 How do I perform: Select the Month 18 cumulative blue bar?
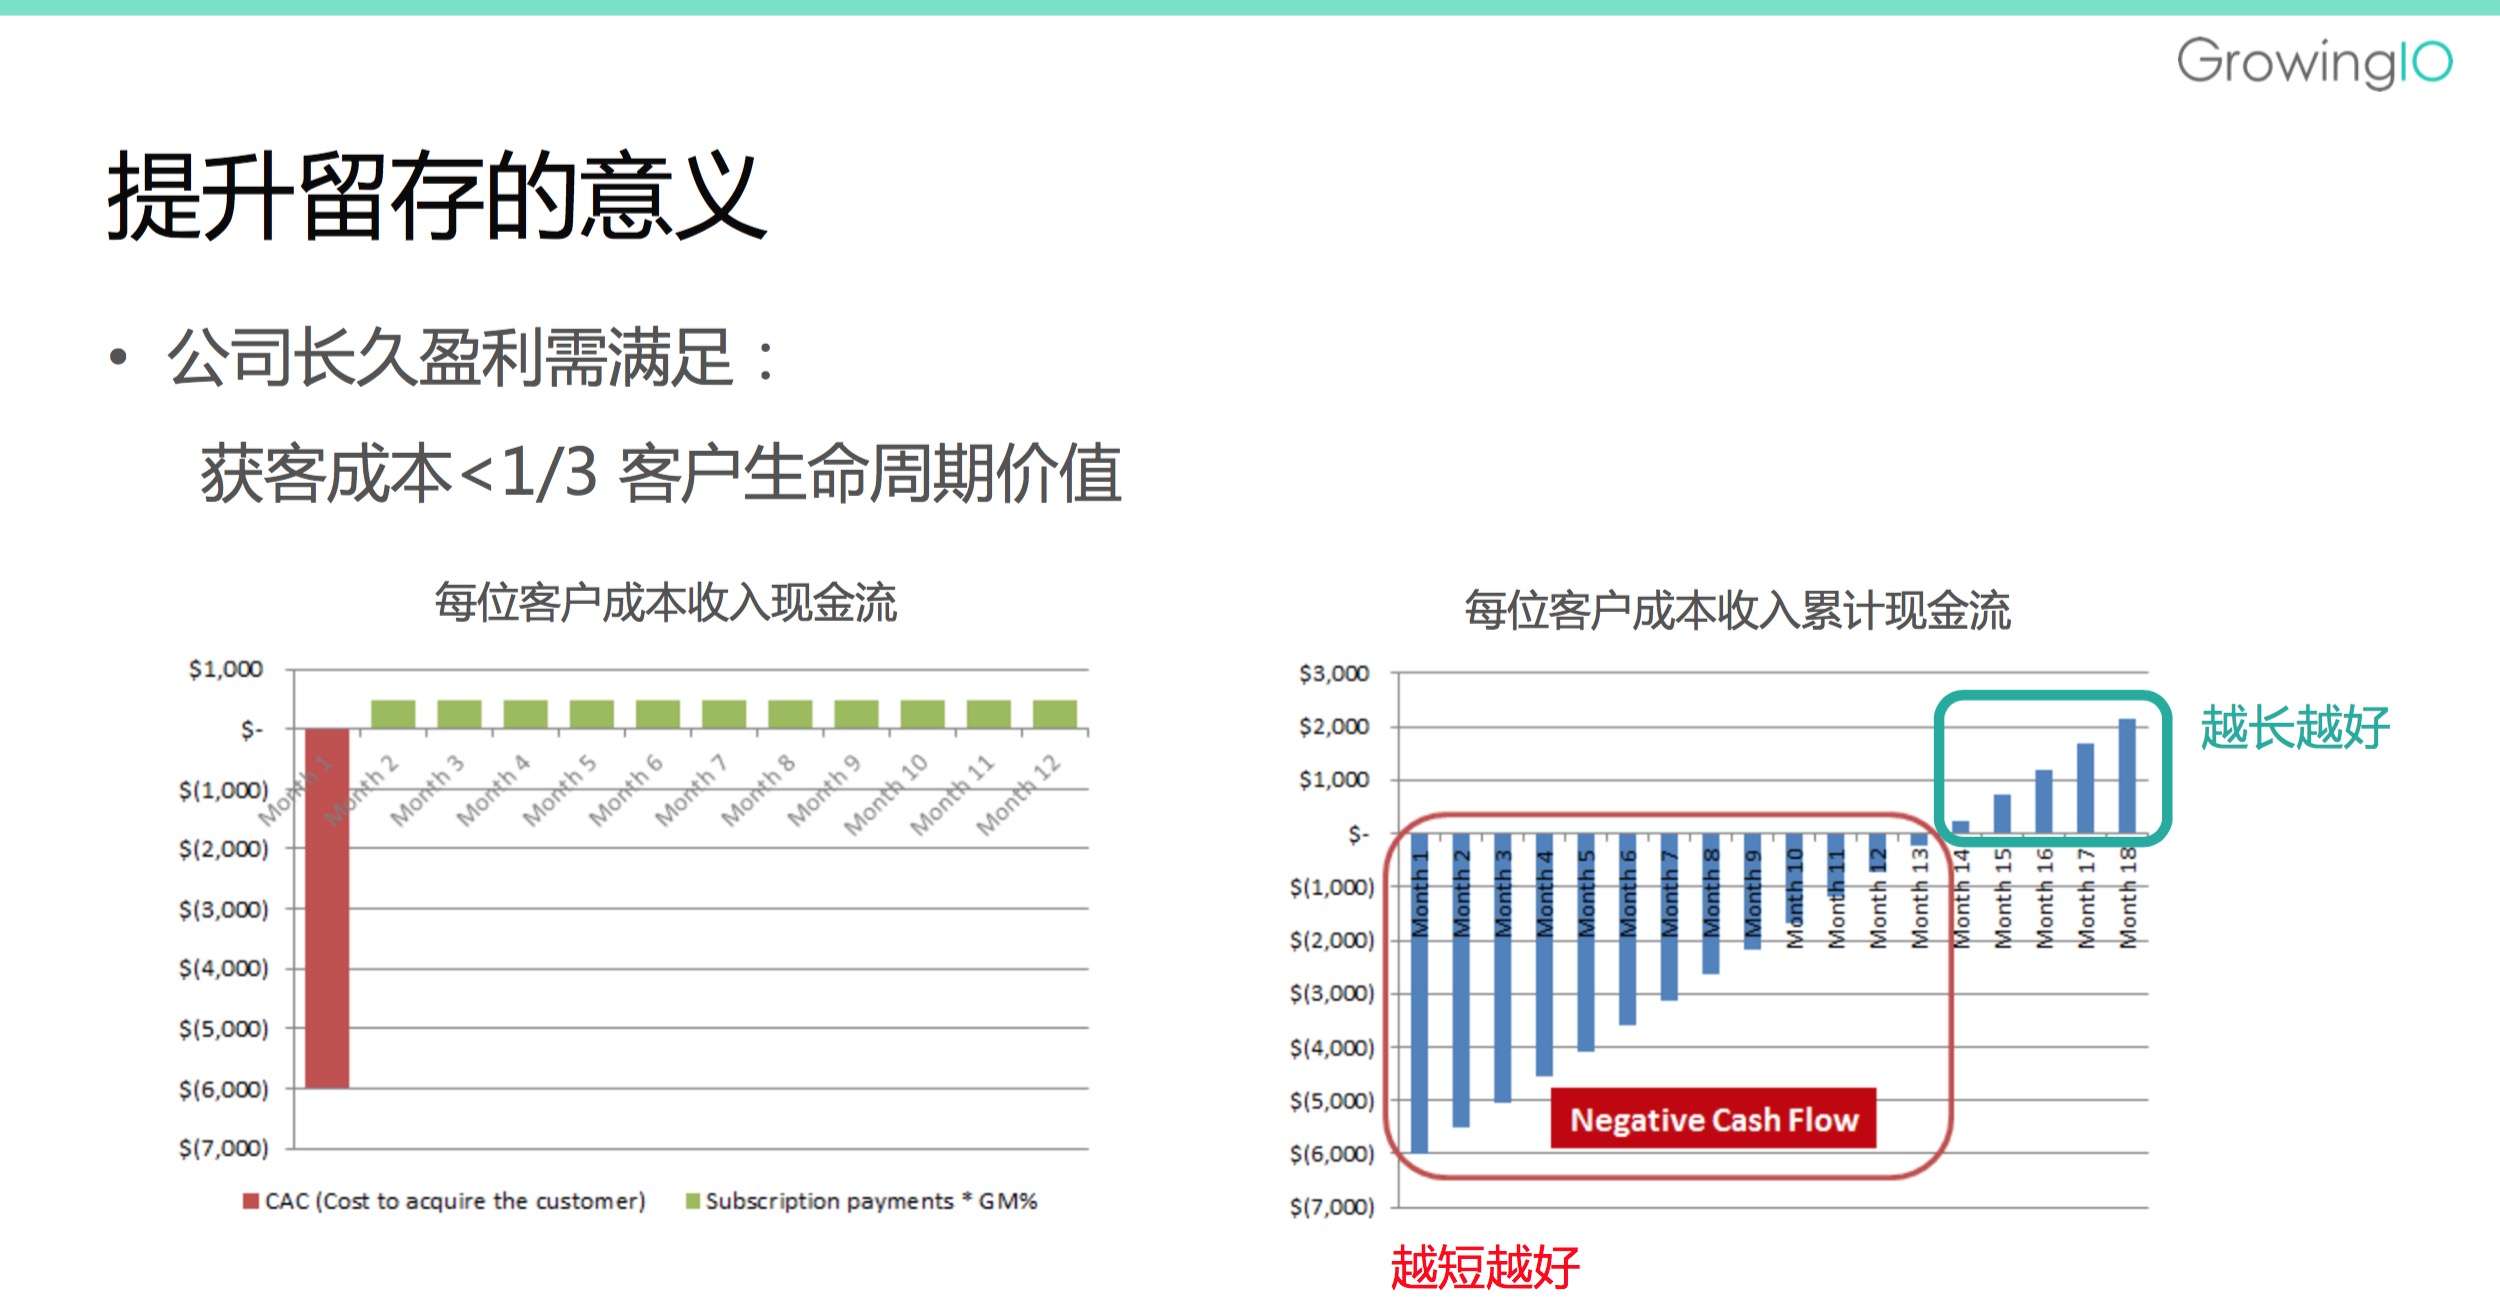(x=2127, y=776)
